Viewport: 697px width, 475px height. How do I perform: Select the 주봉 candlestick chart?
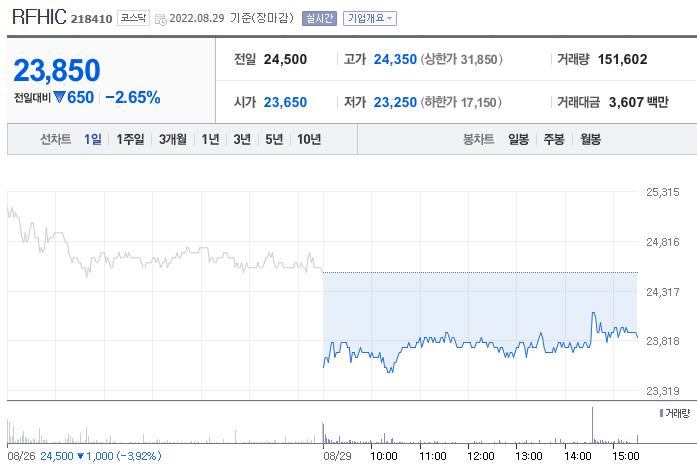click(554, 140)
